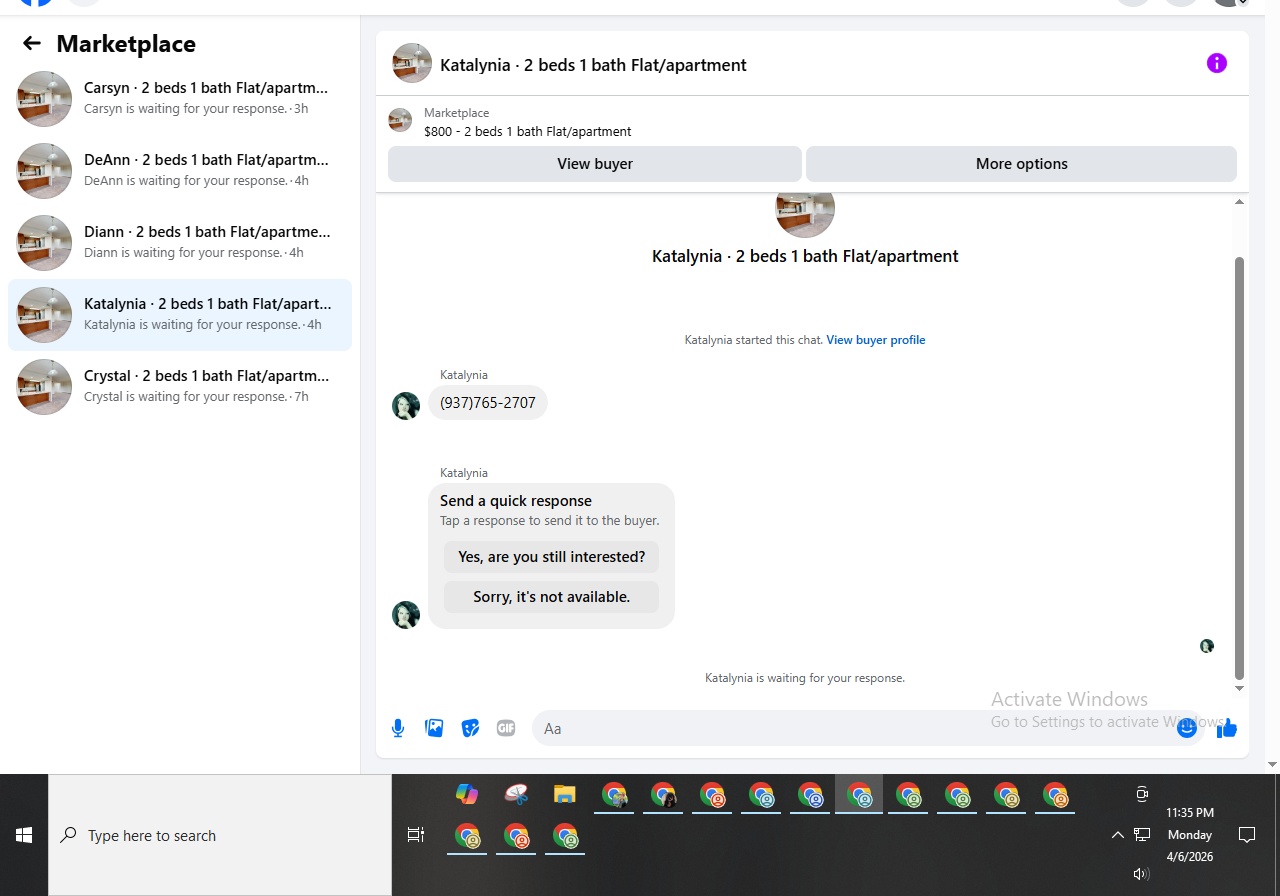This screenshot has height=896, width=1280.
Task: Click the Meet Now tray icon
Action: [x=1142, y=794]
